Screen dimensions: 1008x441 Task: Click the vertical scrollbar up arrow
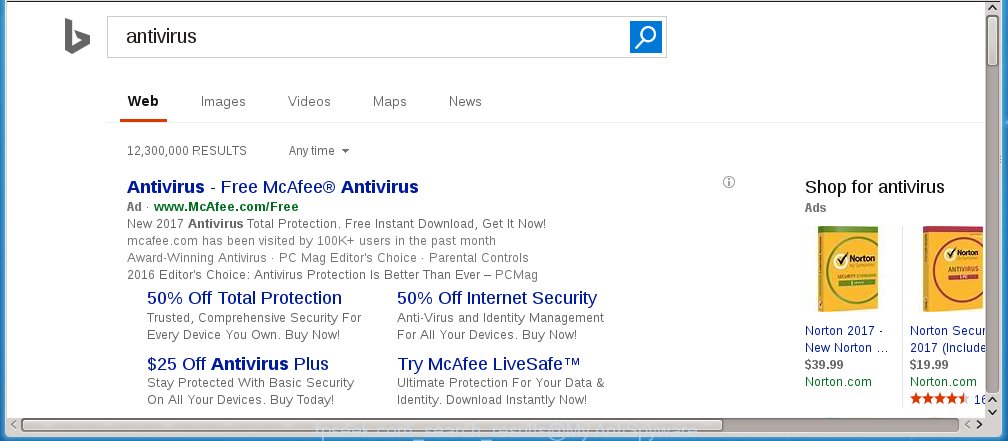click(x=993, y=8)
